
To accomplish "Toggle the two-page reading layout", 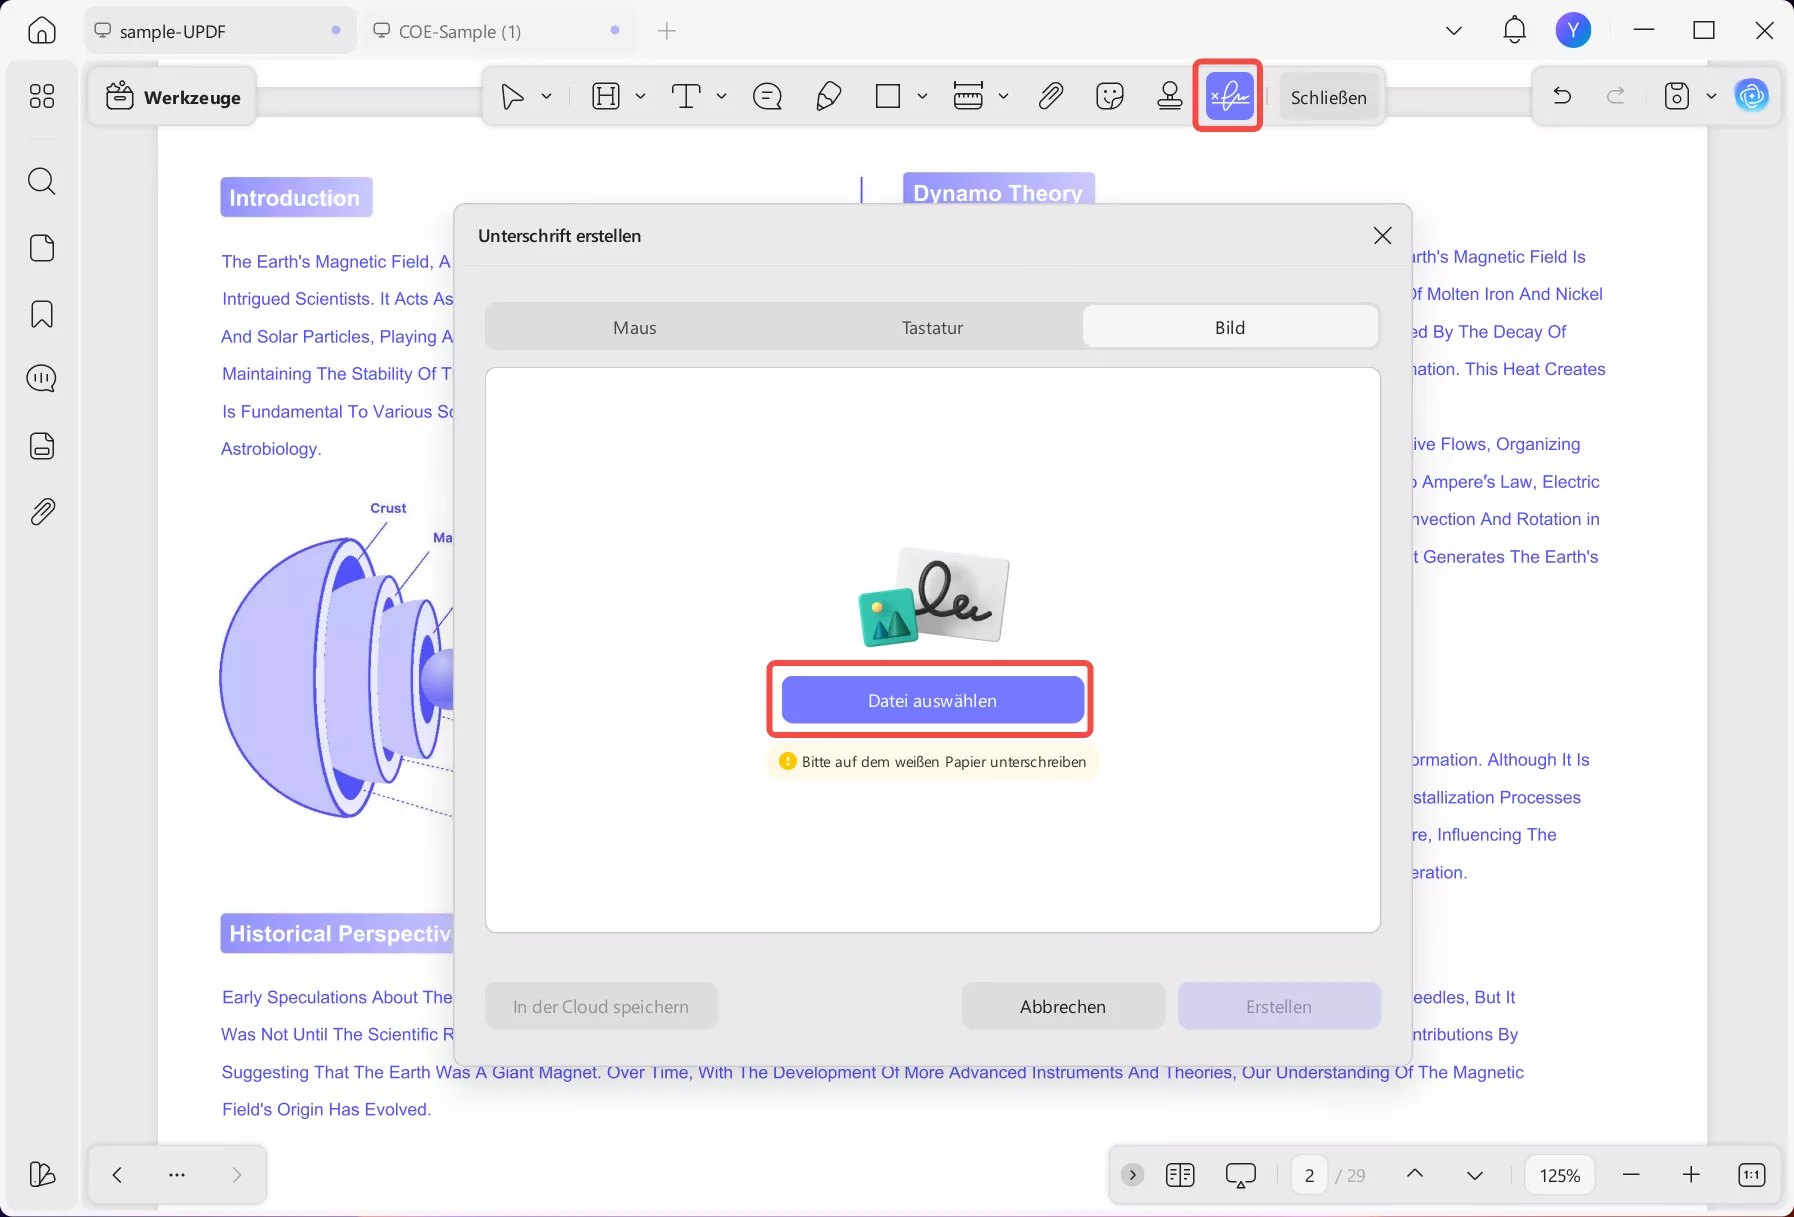I will click(1180, 1175).
